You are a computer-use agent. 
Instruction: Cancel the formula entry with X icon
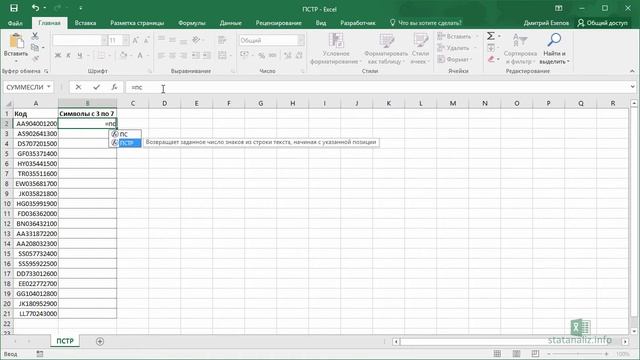coord(78,87)
